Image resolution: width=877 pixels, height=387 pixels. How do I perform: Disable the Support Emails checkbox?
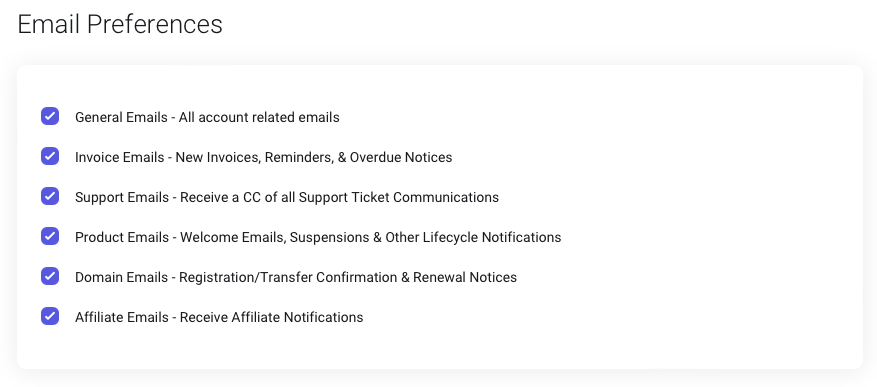click(50, 196)
